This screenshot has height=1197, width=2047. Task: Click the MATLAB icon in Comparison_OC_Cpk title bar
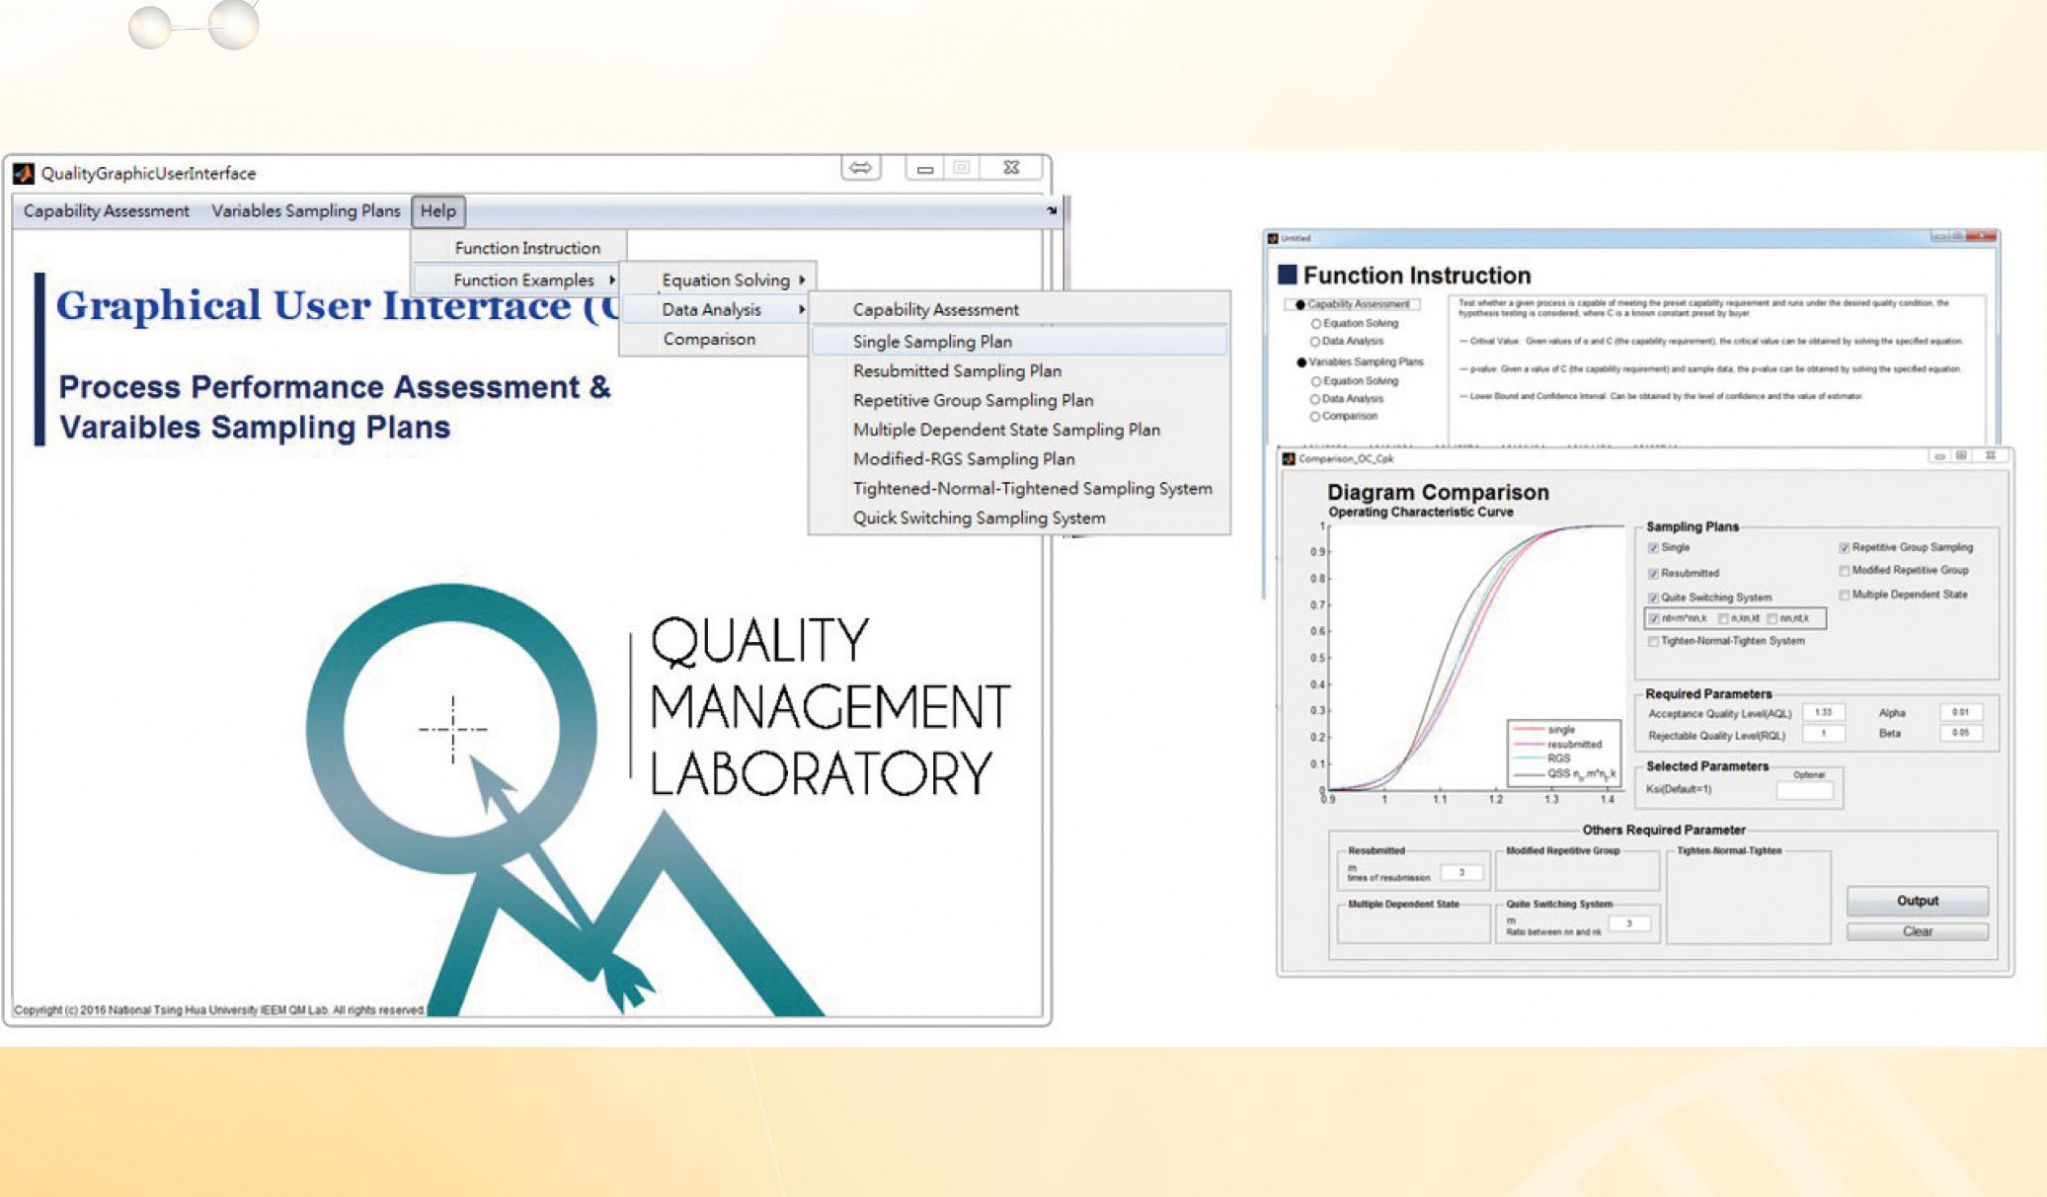[x=1289, y=458]
